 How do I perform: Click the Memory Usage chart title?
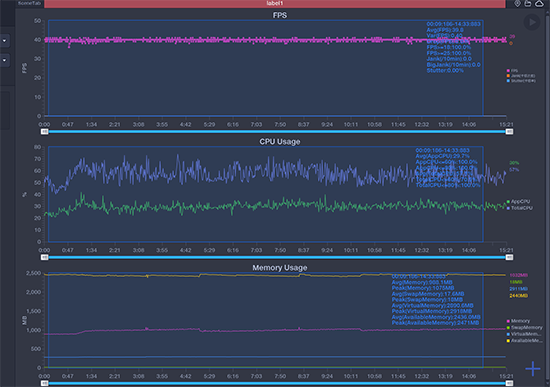point(280,268)
